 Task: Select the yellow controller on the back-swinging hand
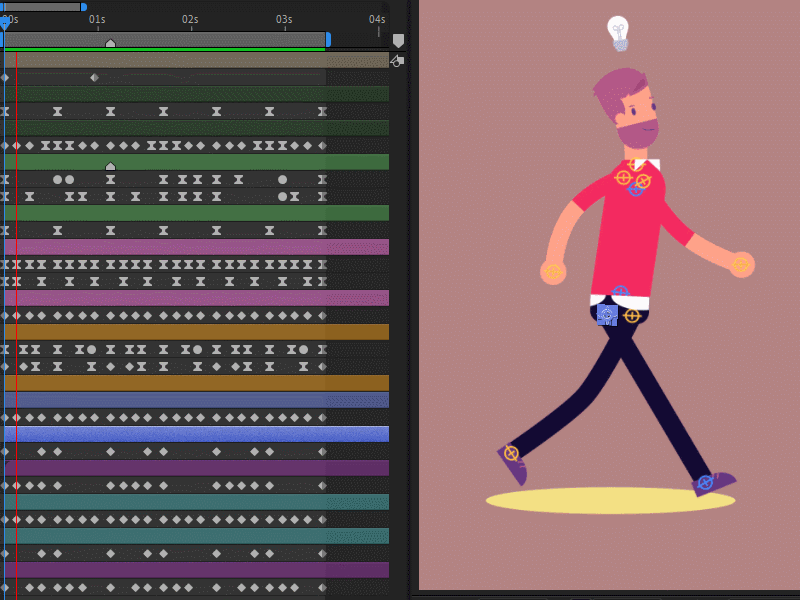pyautogui.click(x=554, y=271)
